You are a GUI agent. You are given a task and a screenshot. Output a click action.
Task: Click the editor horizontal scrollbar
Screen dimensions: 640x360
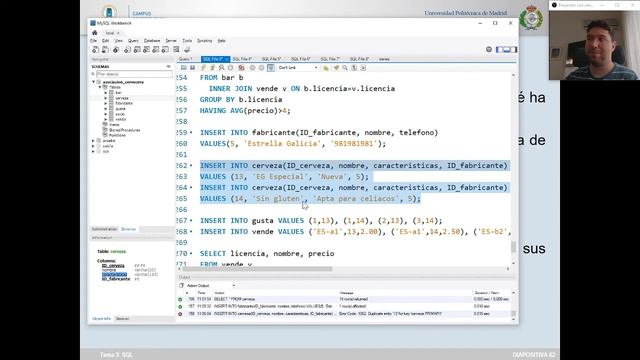257,269
